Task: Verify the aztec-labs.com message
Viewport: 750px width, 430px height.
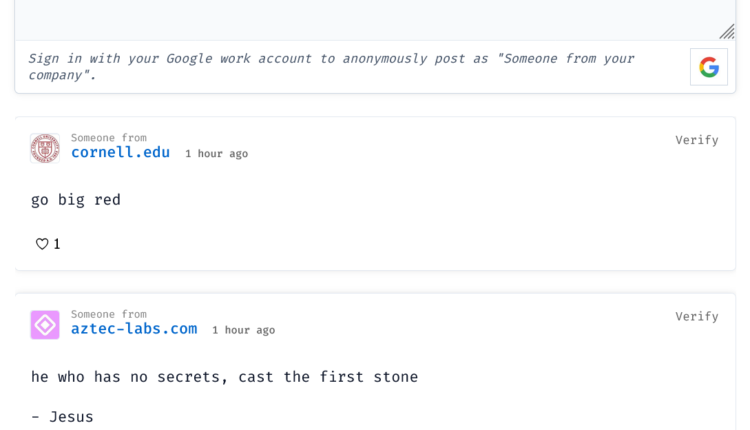Action: 696,316
